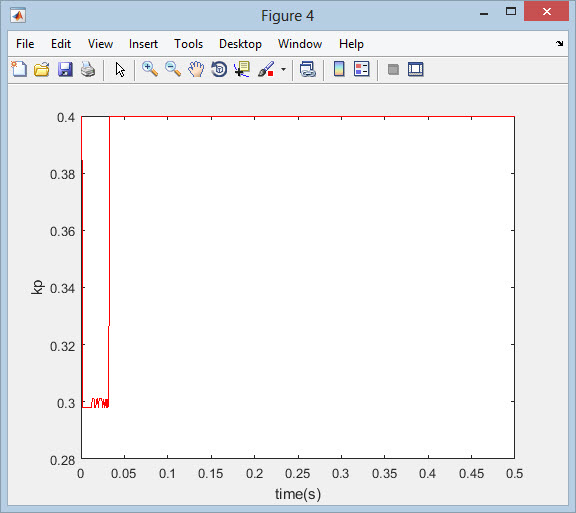This screenshot has height=513, width=576.
Task: Insert Colorbar using the toolbar icon
Action: pyautogui.click(x=339, y=69)
